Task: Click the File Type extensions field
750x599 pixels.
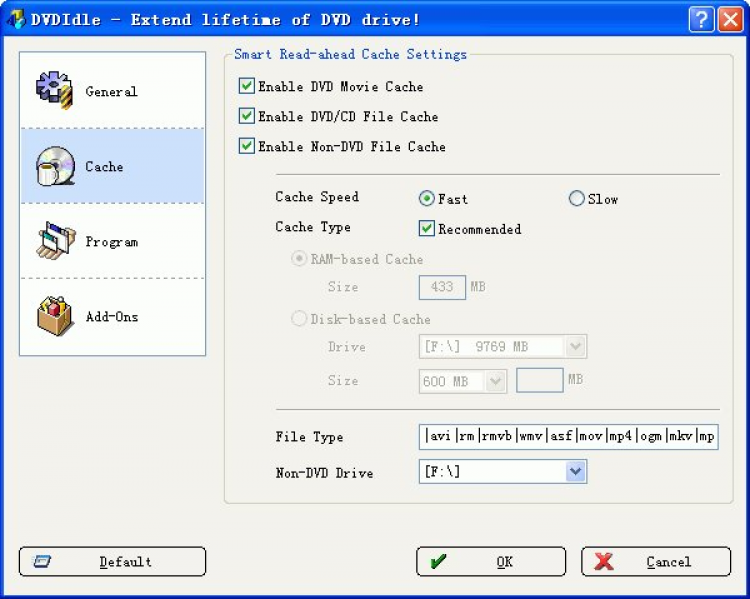Action: pos(568,436)
